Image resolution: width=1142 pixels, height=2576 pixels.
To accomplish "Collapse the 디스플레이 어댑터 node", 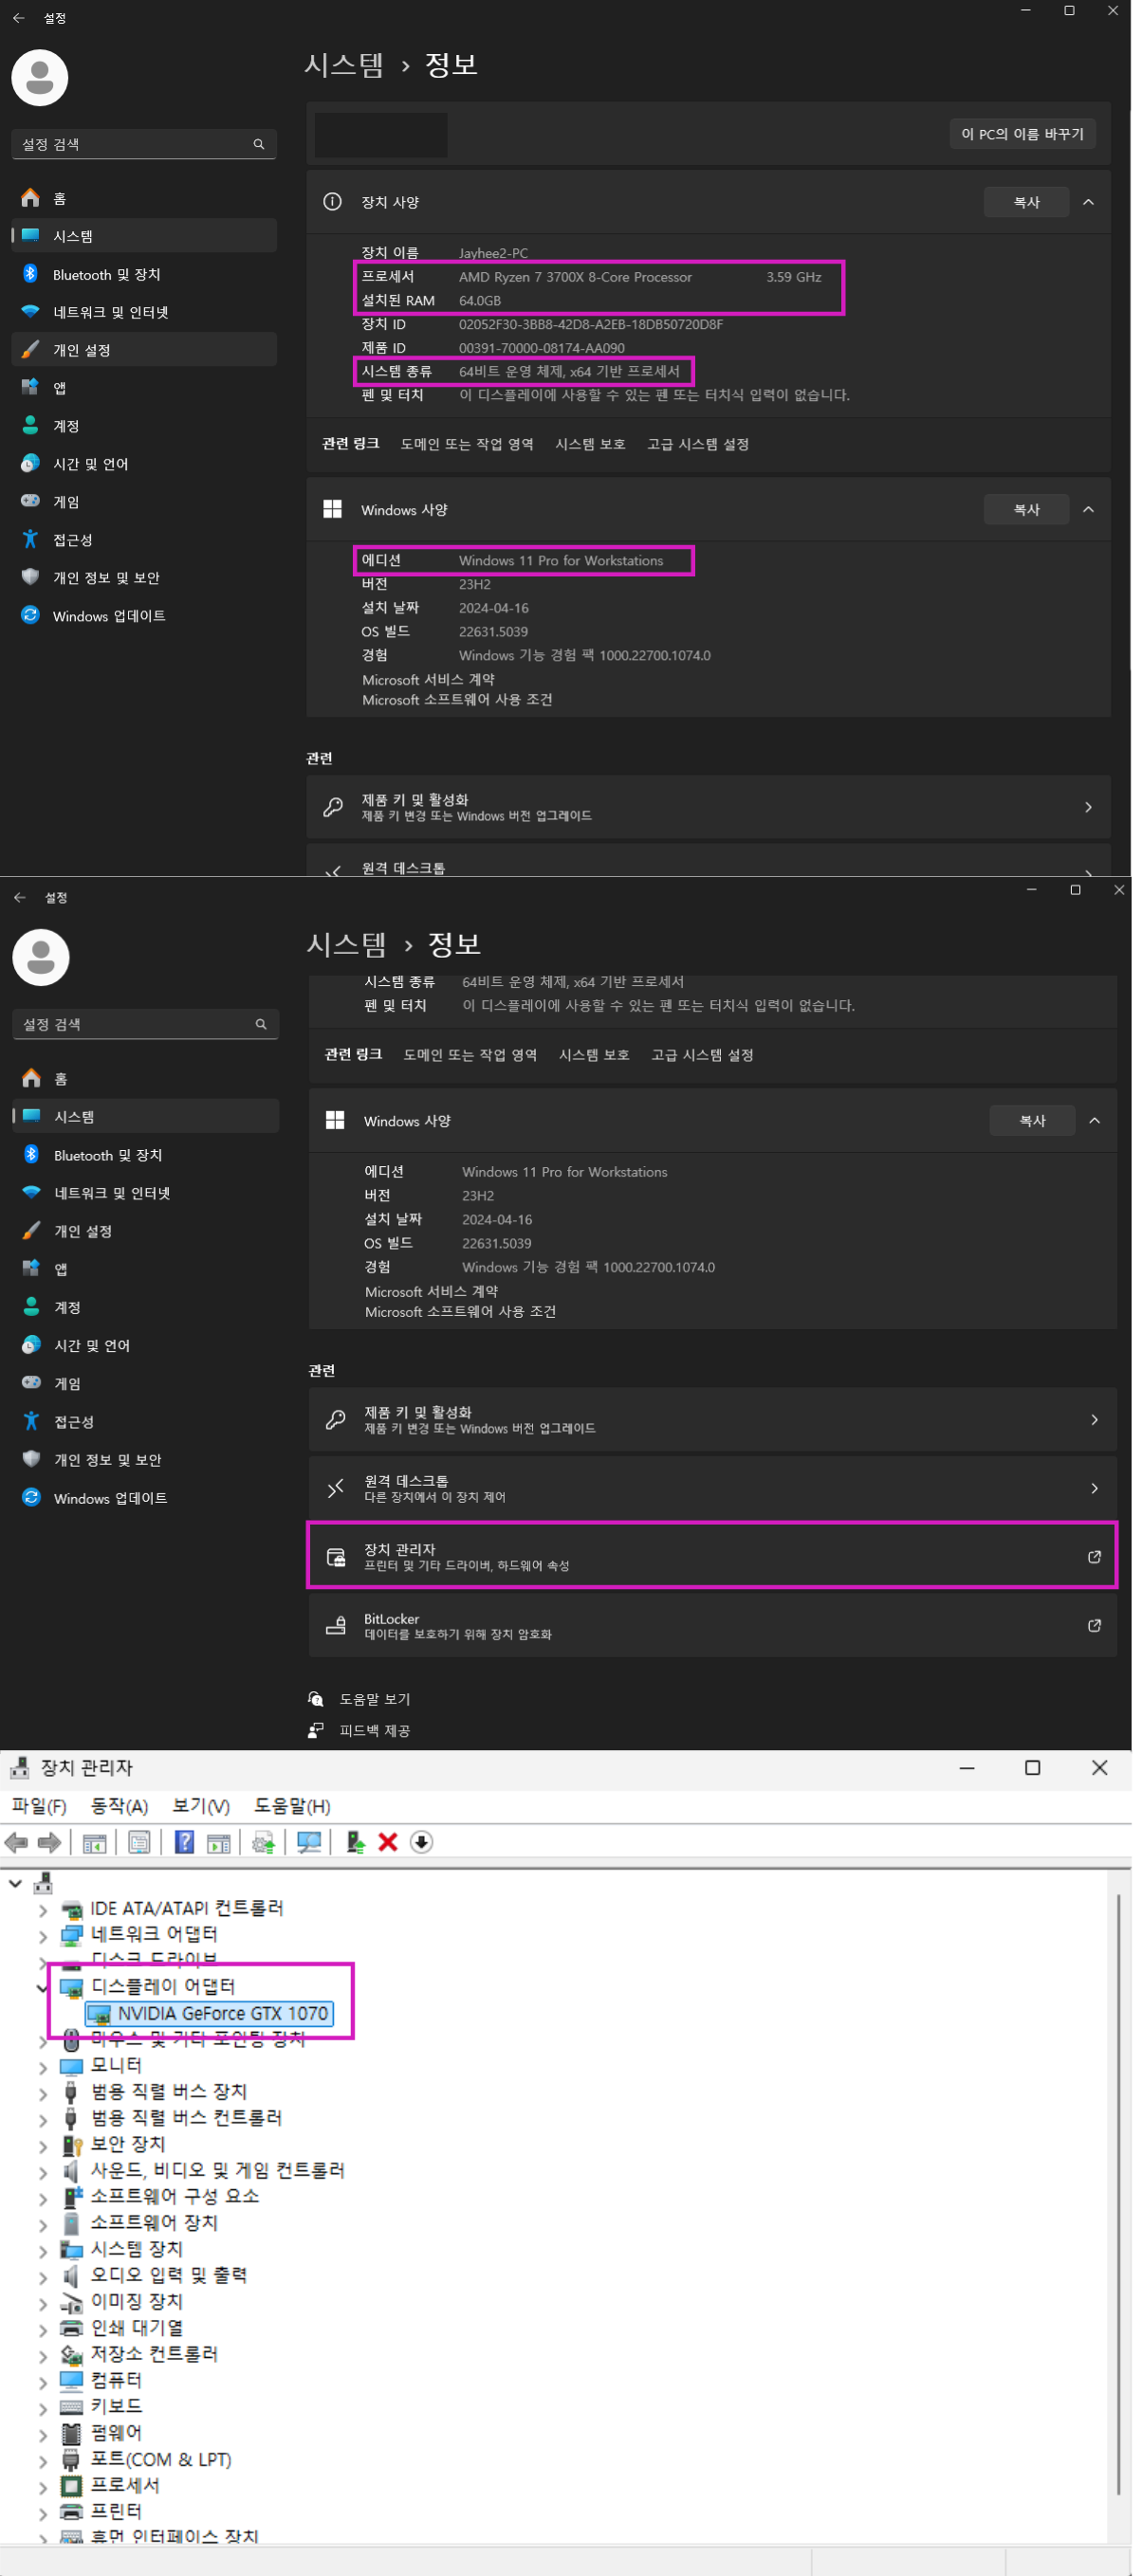I will 42,1987.
